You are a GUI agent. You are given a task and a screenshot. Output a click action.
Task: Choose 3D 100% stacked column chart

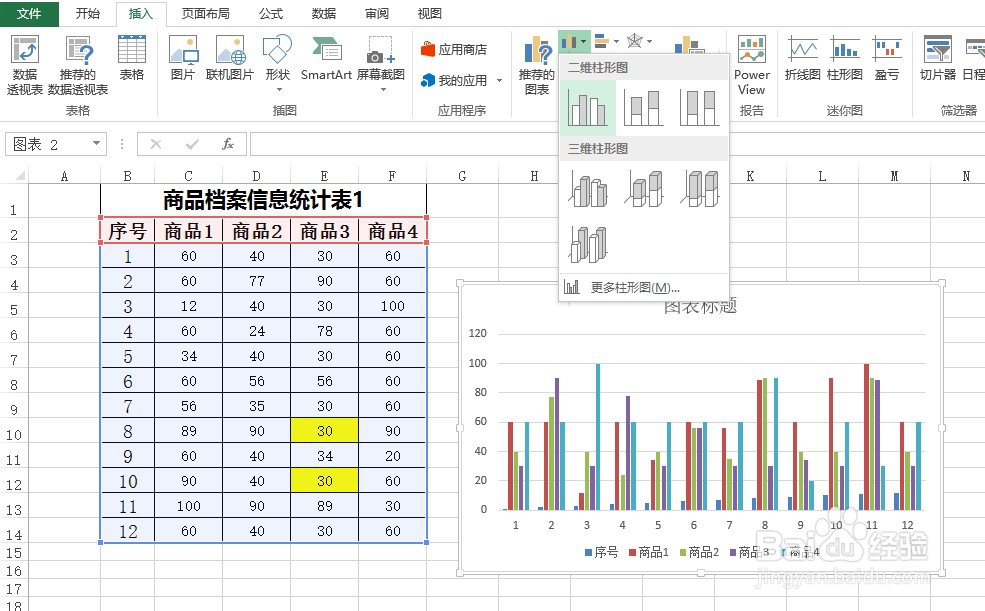(x=699, y=190)
